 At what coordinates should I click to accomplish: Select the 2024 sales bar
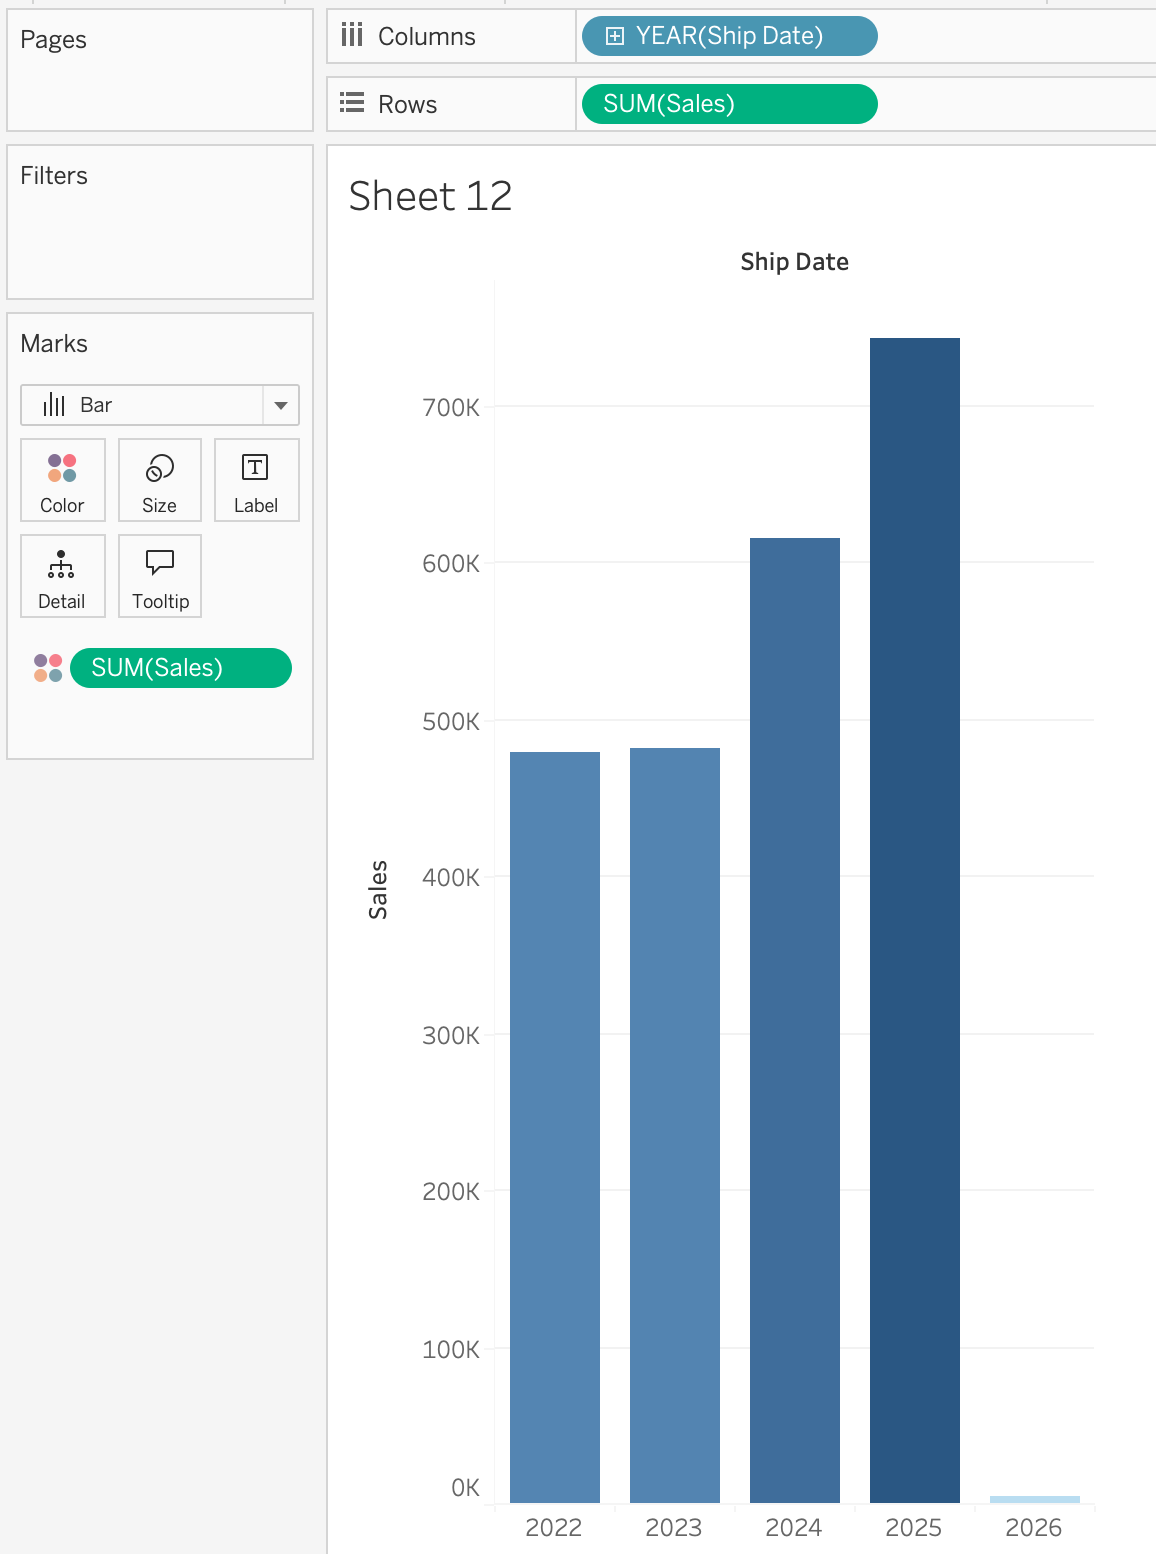tap(795, 1020)
